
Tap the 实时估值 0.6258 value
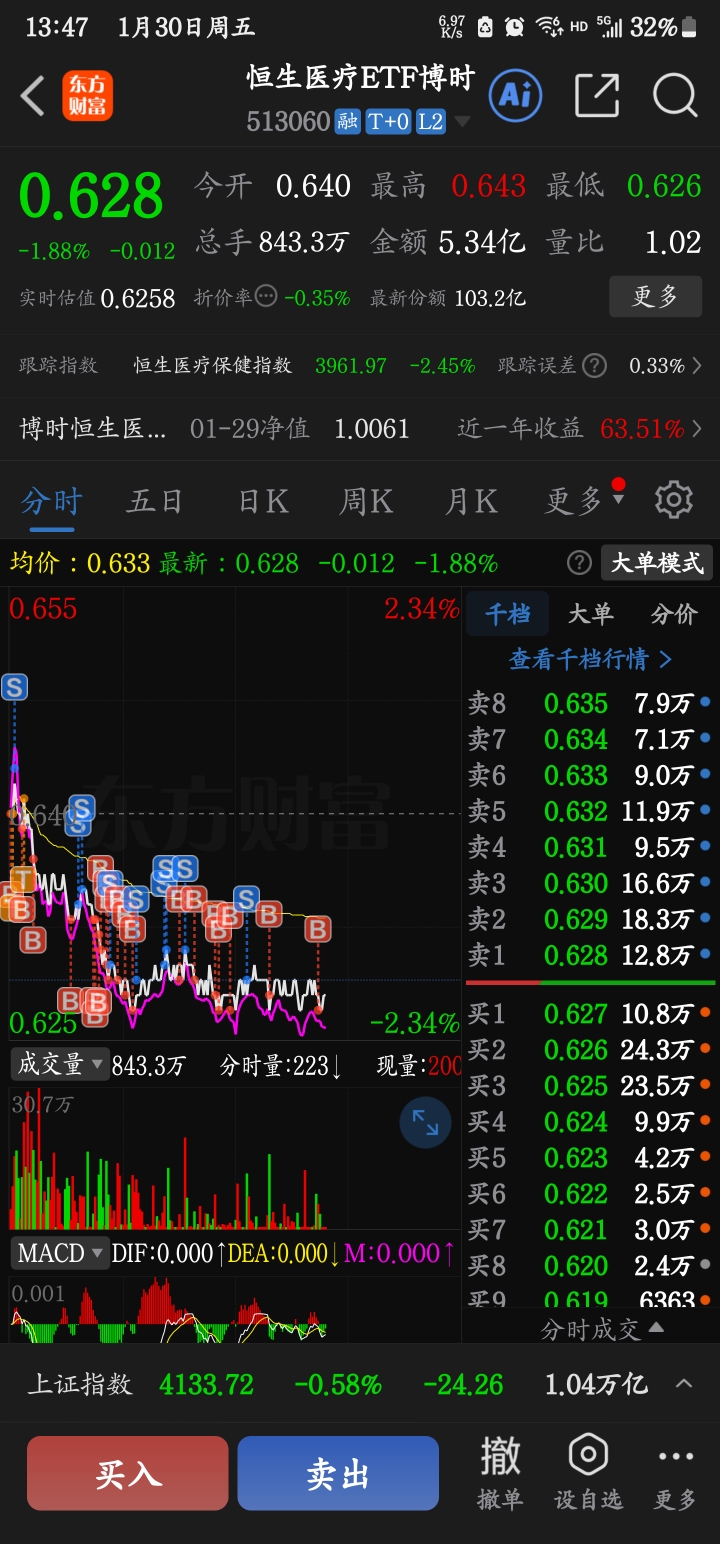(x=138, y=298)
